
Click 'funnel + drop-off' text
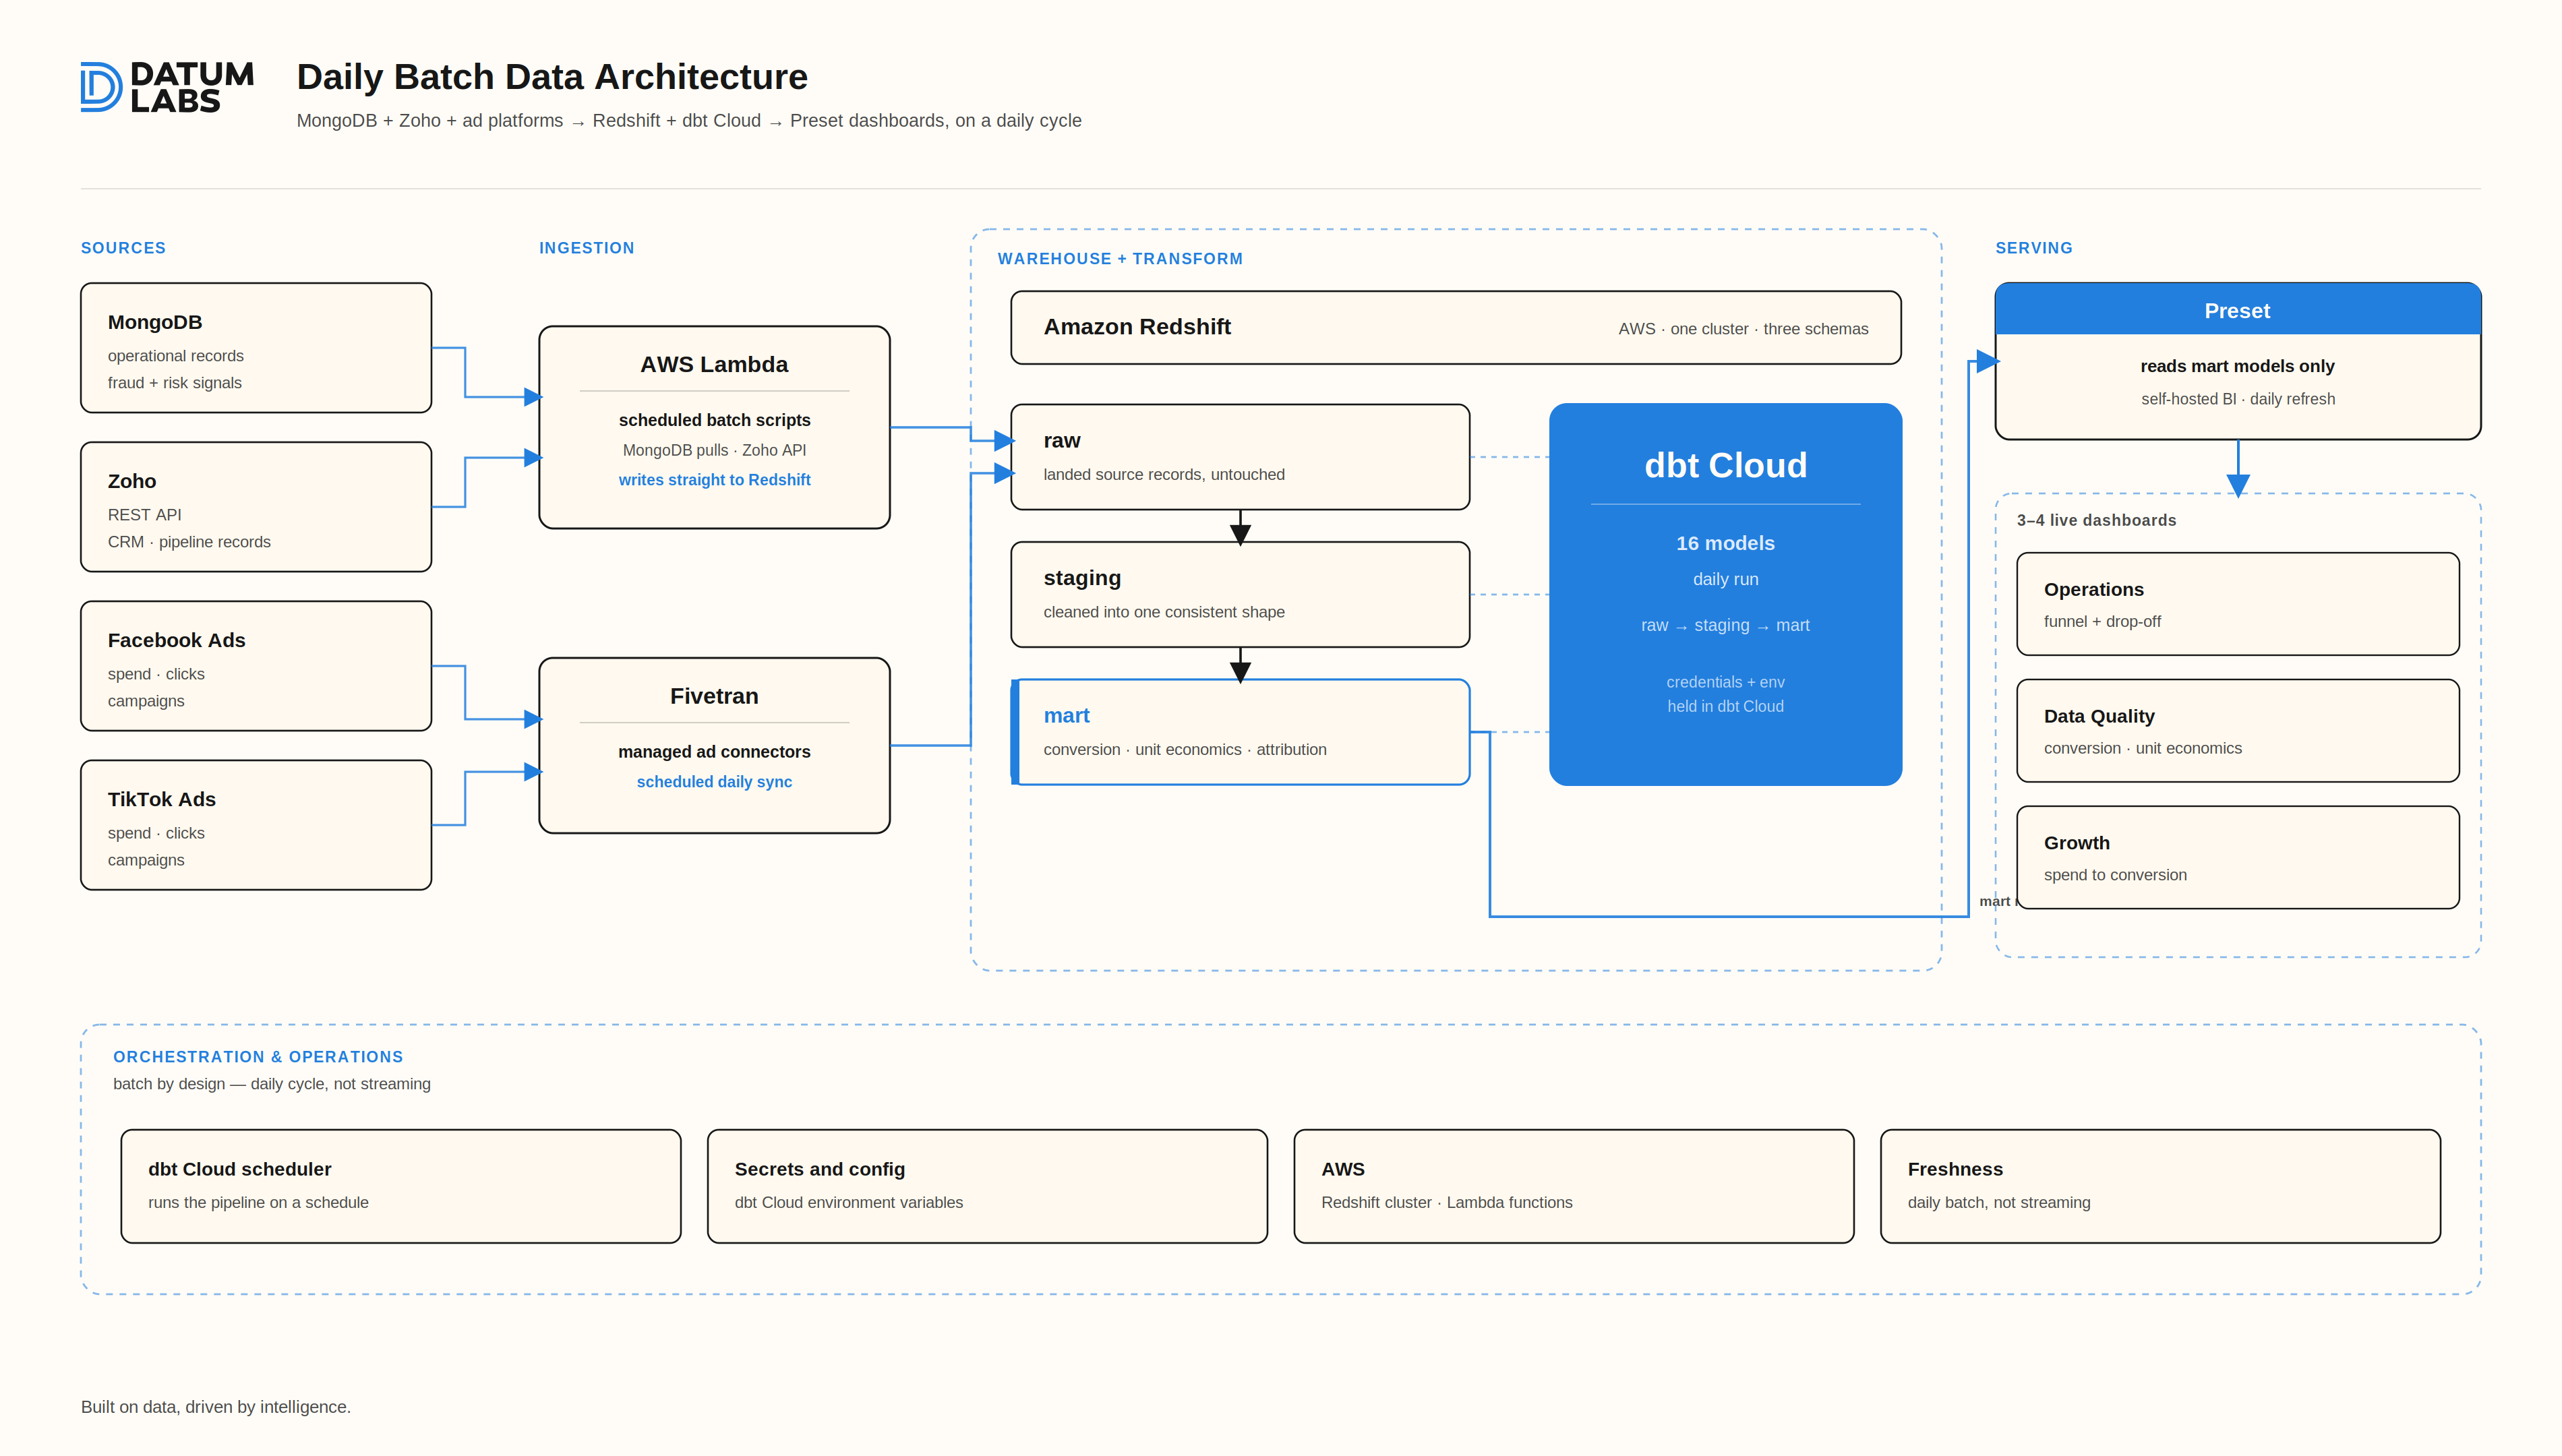click(x=2102, y=622)
